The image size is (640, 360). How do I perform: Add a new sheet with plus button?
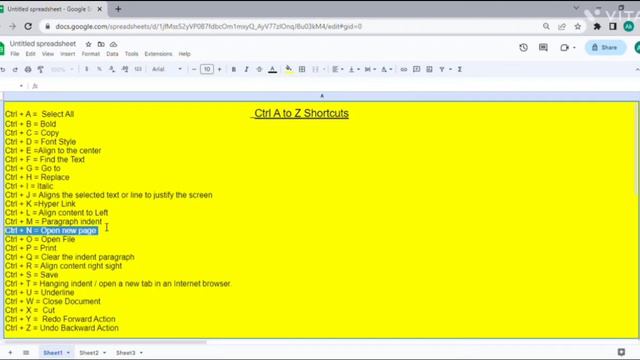(x=10, y=353)
